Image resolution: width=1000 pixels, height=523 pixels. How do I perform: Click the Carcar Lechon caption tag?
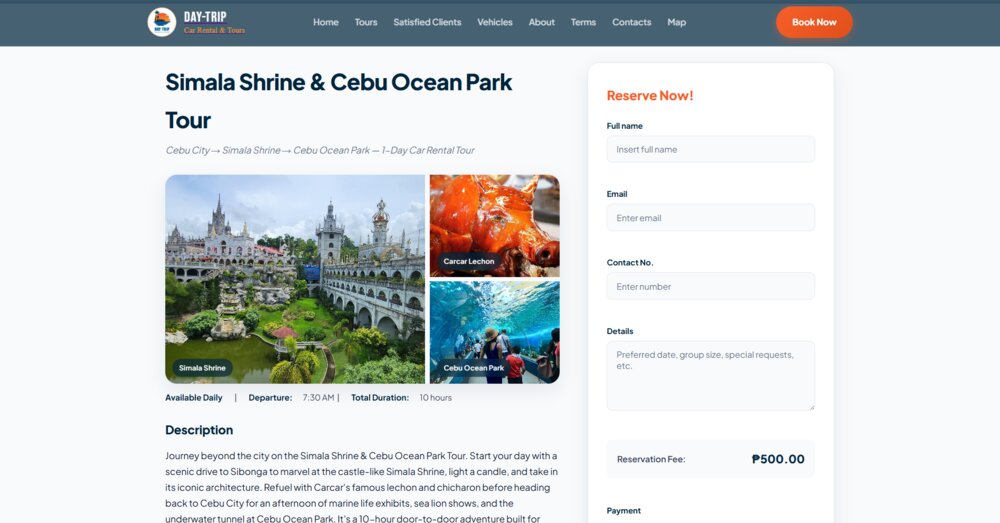pyautogui.click(x=469, y=262)
